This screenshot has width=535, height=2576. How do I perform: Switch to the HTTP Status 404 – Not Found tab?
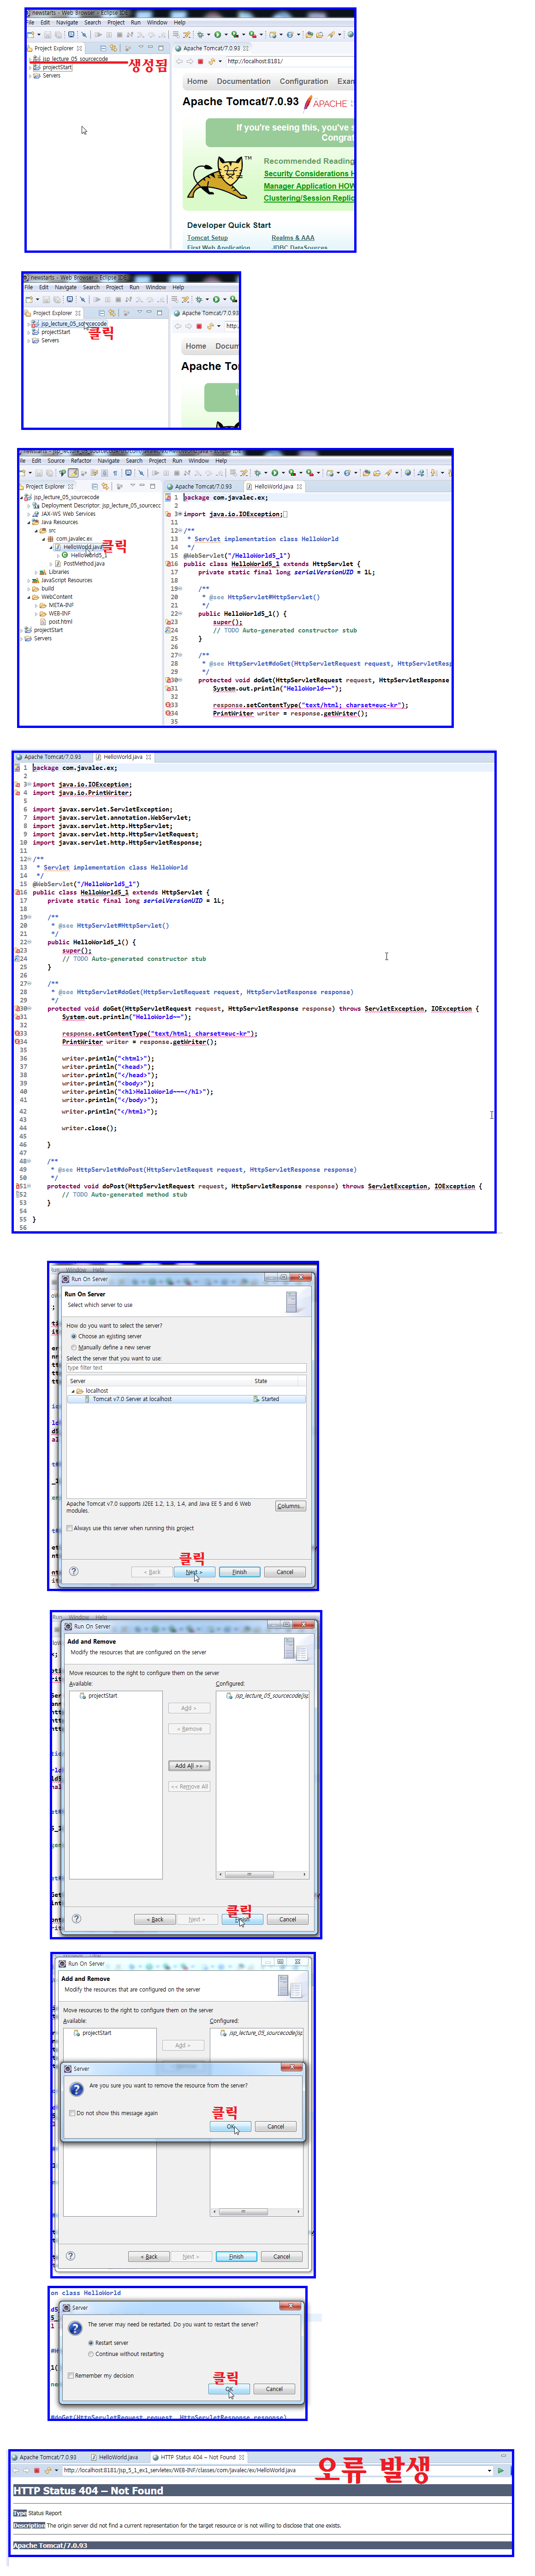[198, 2456]
